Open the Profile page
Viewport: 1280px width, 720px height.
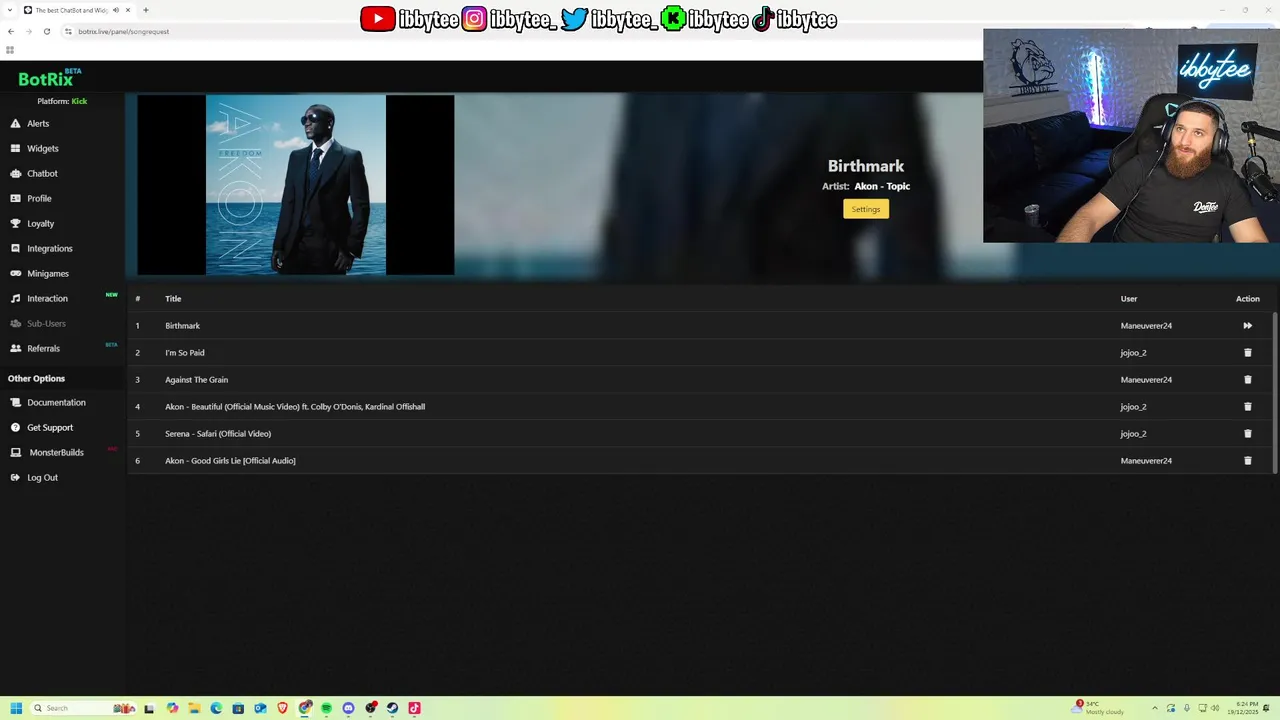coord(39,199)
